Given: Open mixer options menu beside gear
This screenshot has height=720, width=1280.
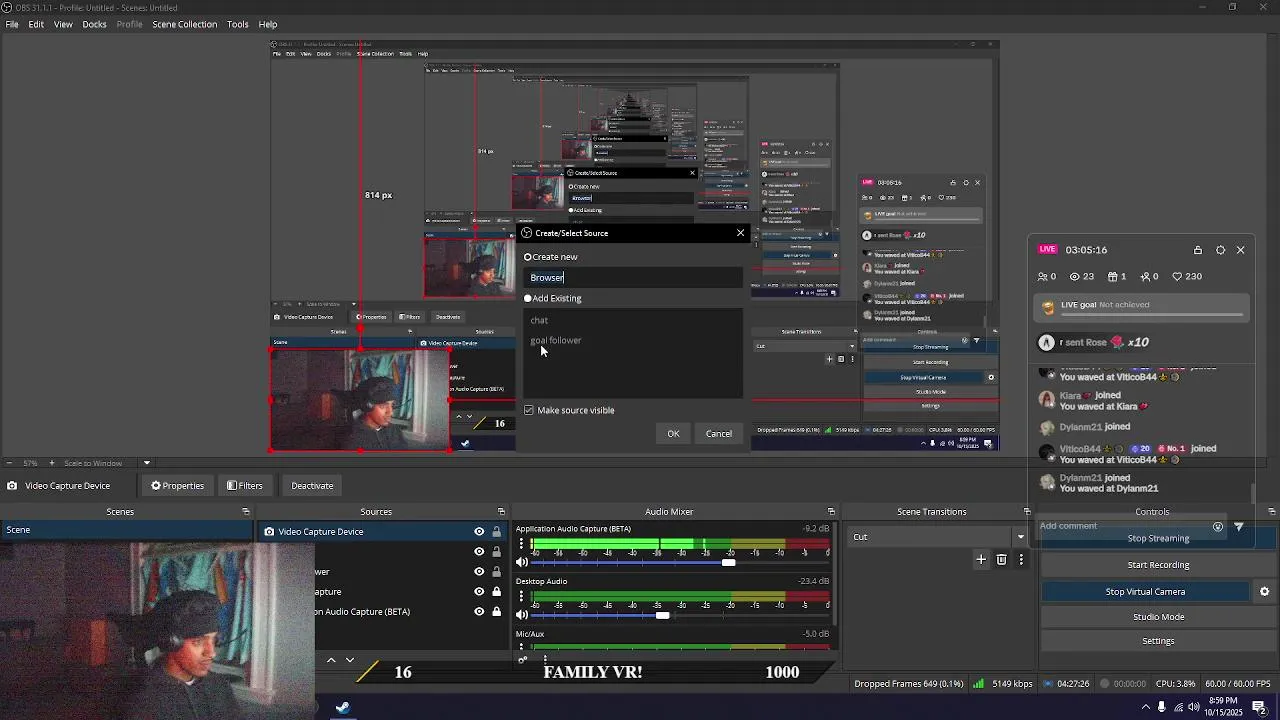Looking at the screenshot, I should click(x=545, y=659).
